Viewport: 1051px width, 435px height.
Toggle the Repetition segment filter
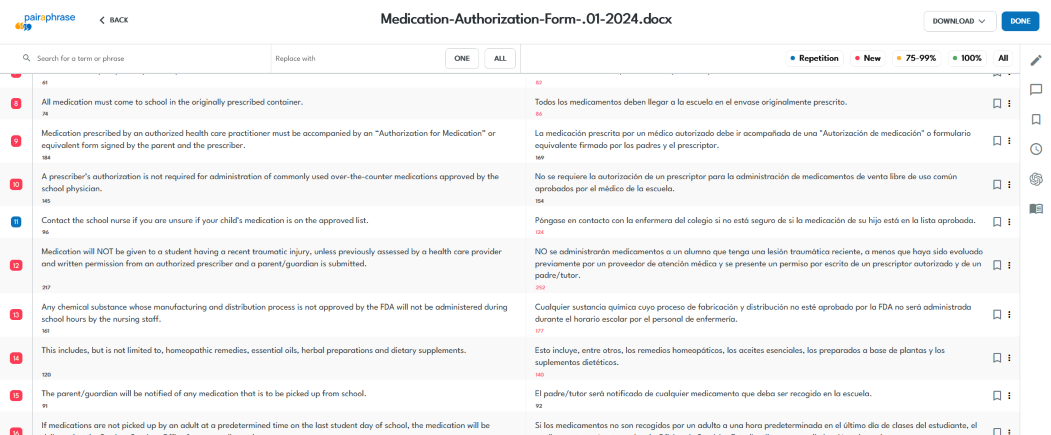point(814,58)
